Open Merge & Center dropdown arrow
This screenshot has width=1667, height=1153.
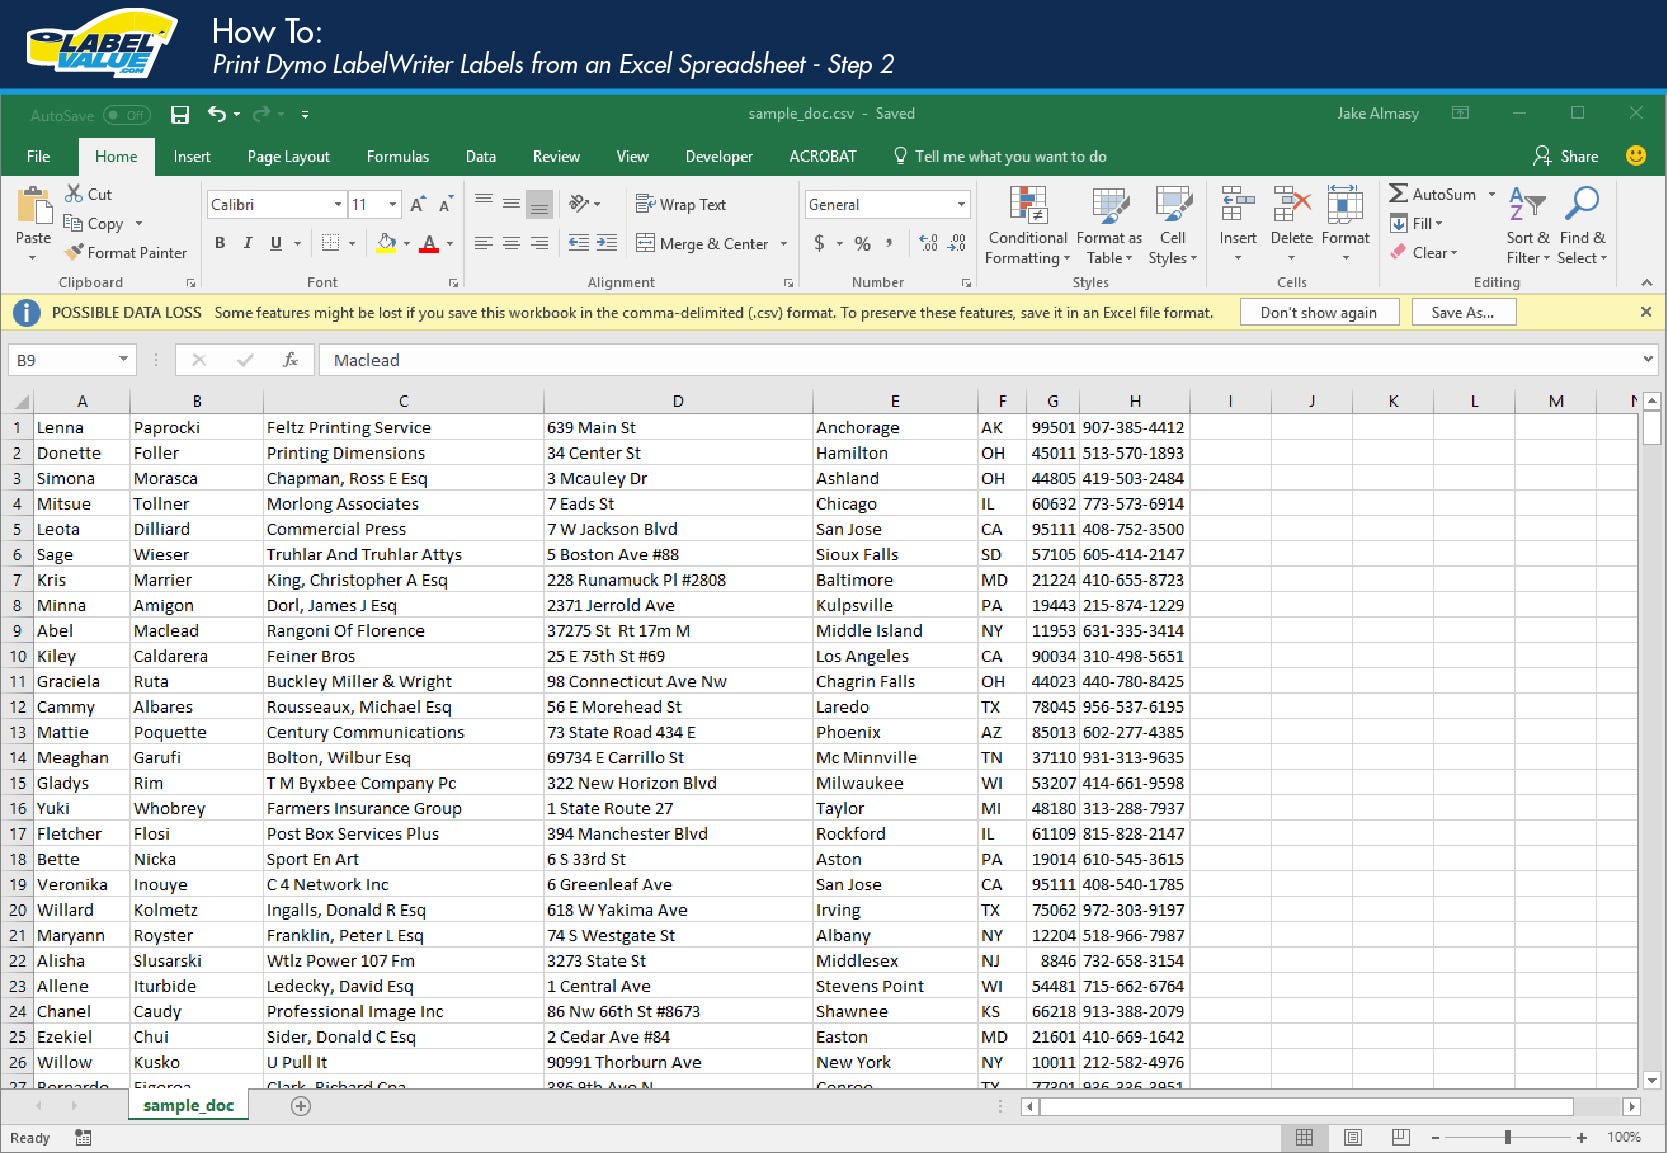pos(784,243)
